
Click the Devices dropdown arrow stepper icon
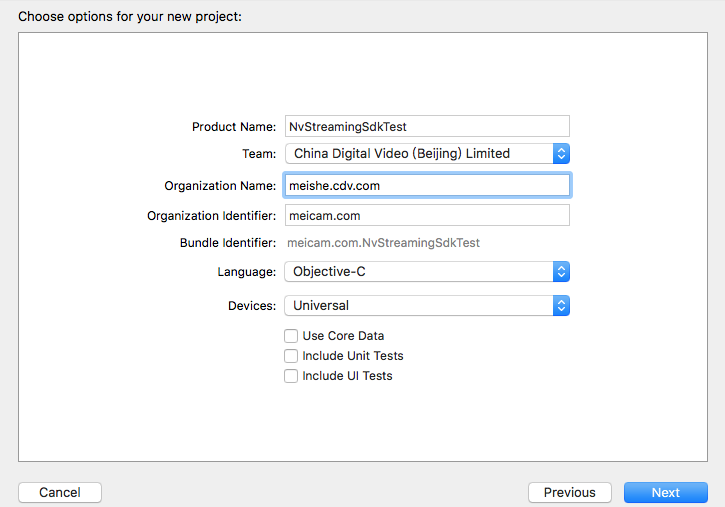561,305
